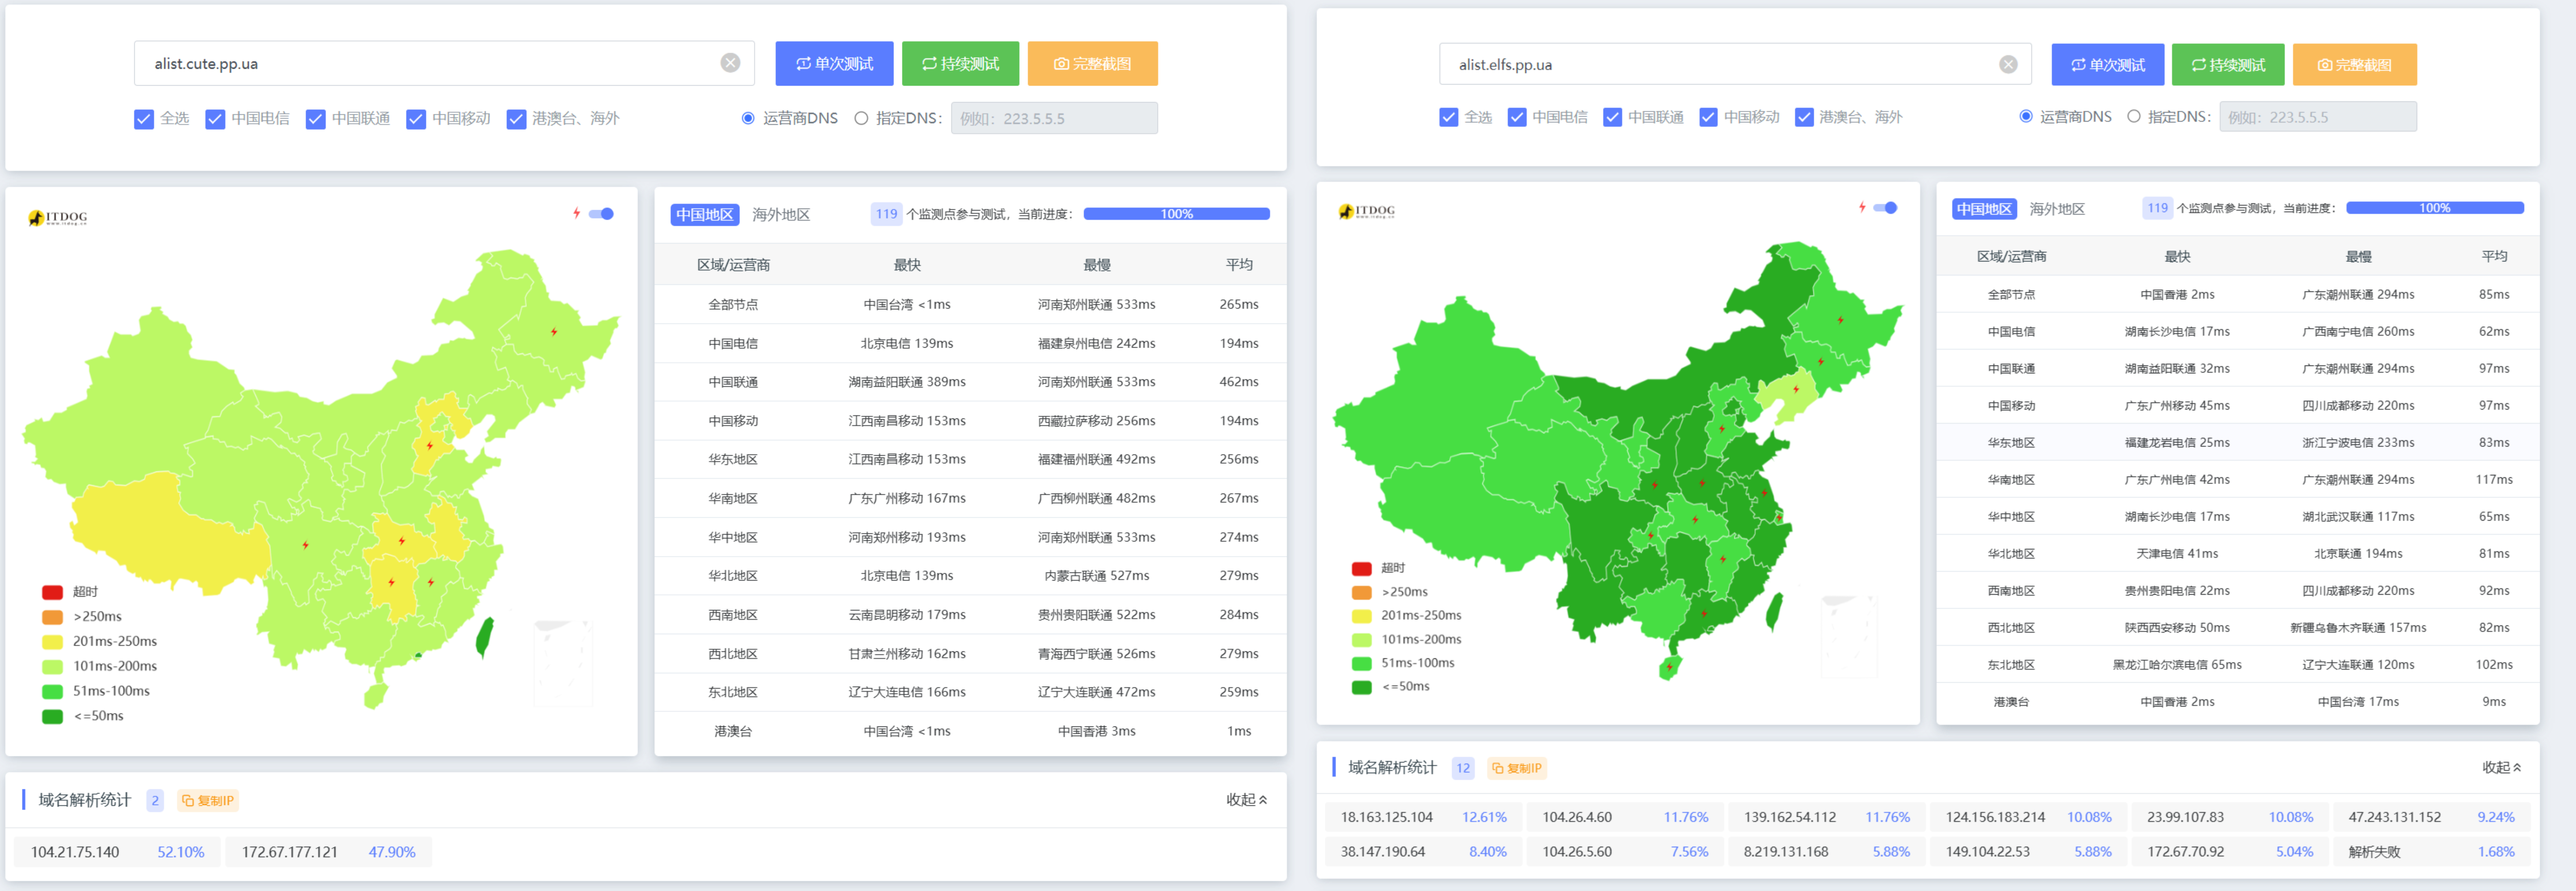This screenshot has width=2576, height=891.
Task: Run 单次测试 for alist.cute.pp.ua
Action: pos(834,63)
